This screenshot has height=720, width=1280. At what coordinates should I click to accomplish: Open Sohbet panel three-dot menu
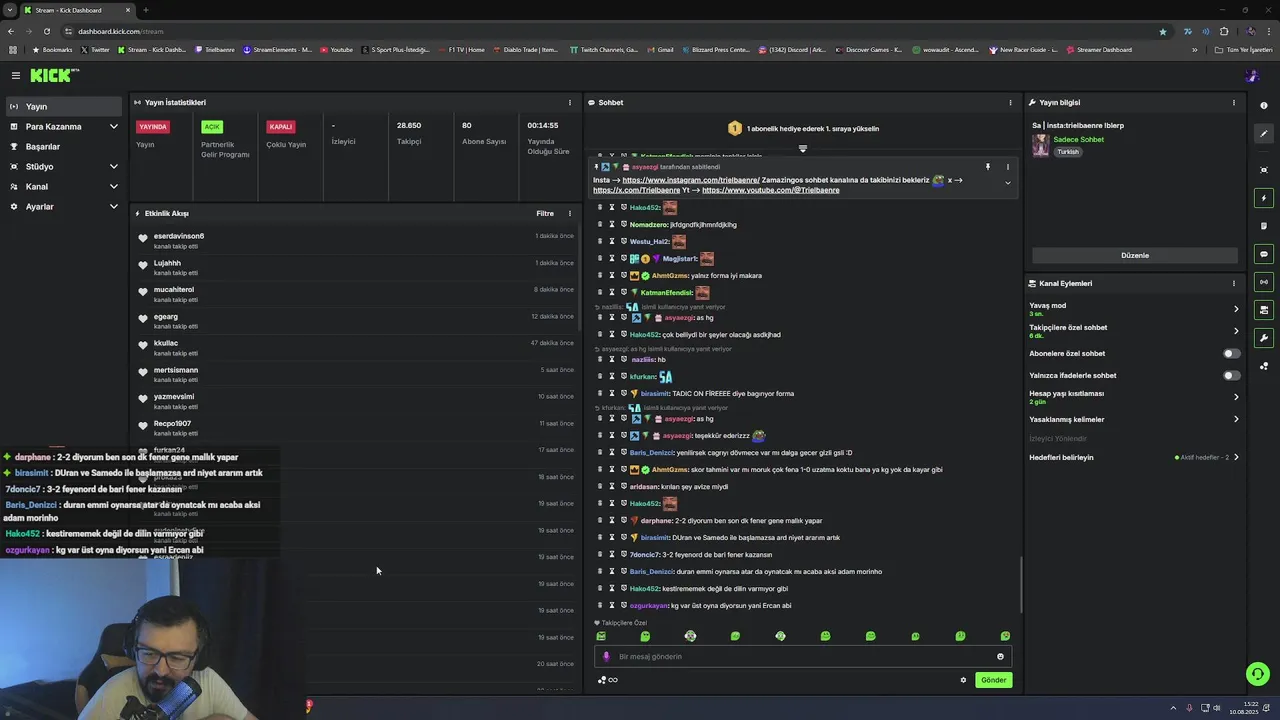(1010, 102)
